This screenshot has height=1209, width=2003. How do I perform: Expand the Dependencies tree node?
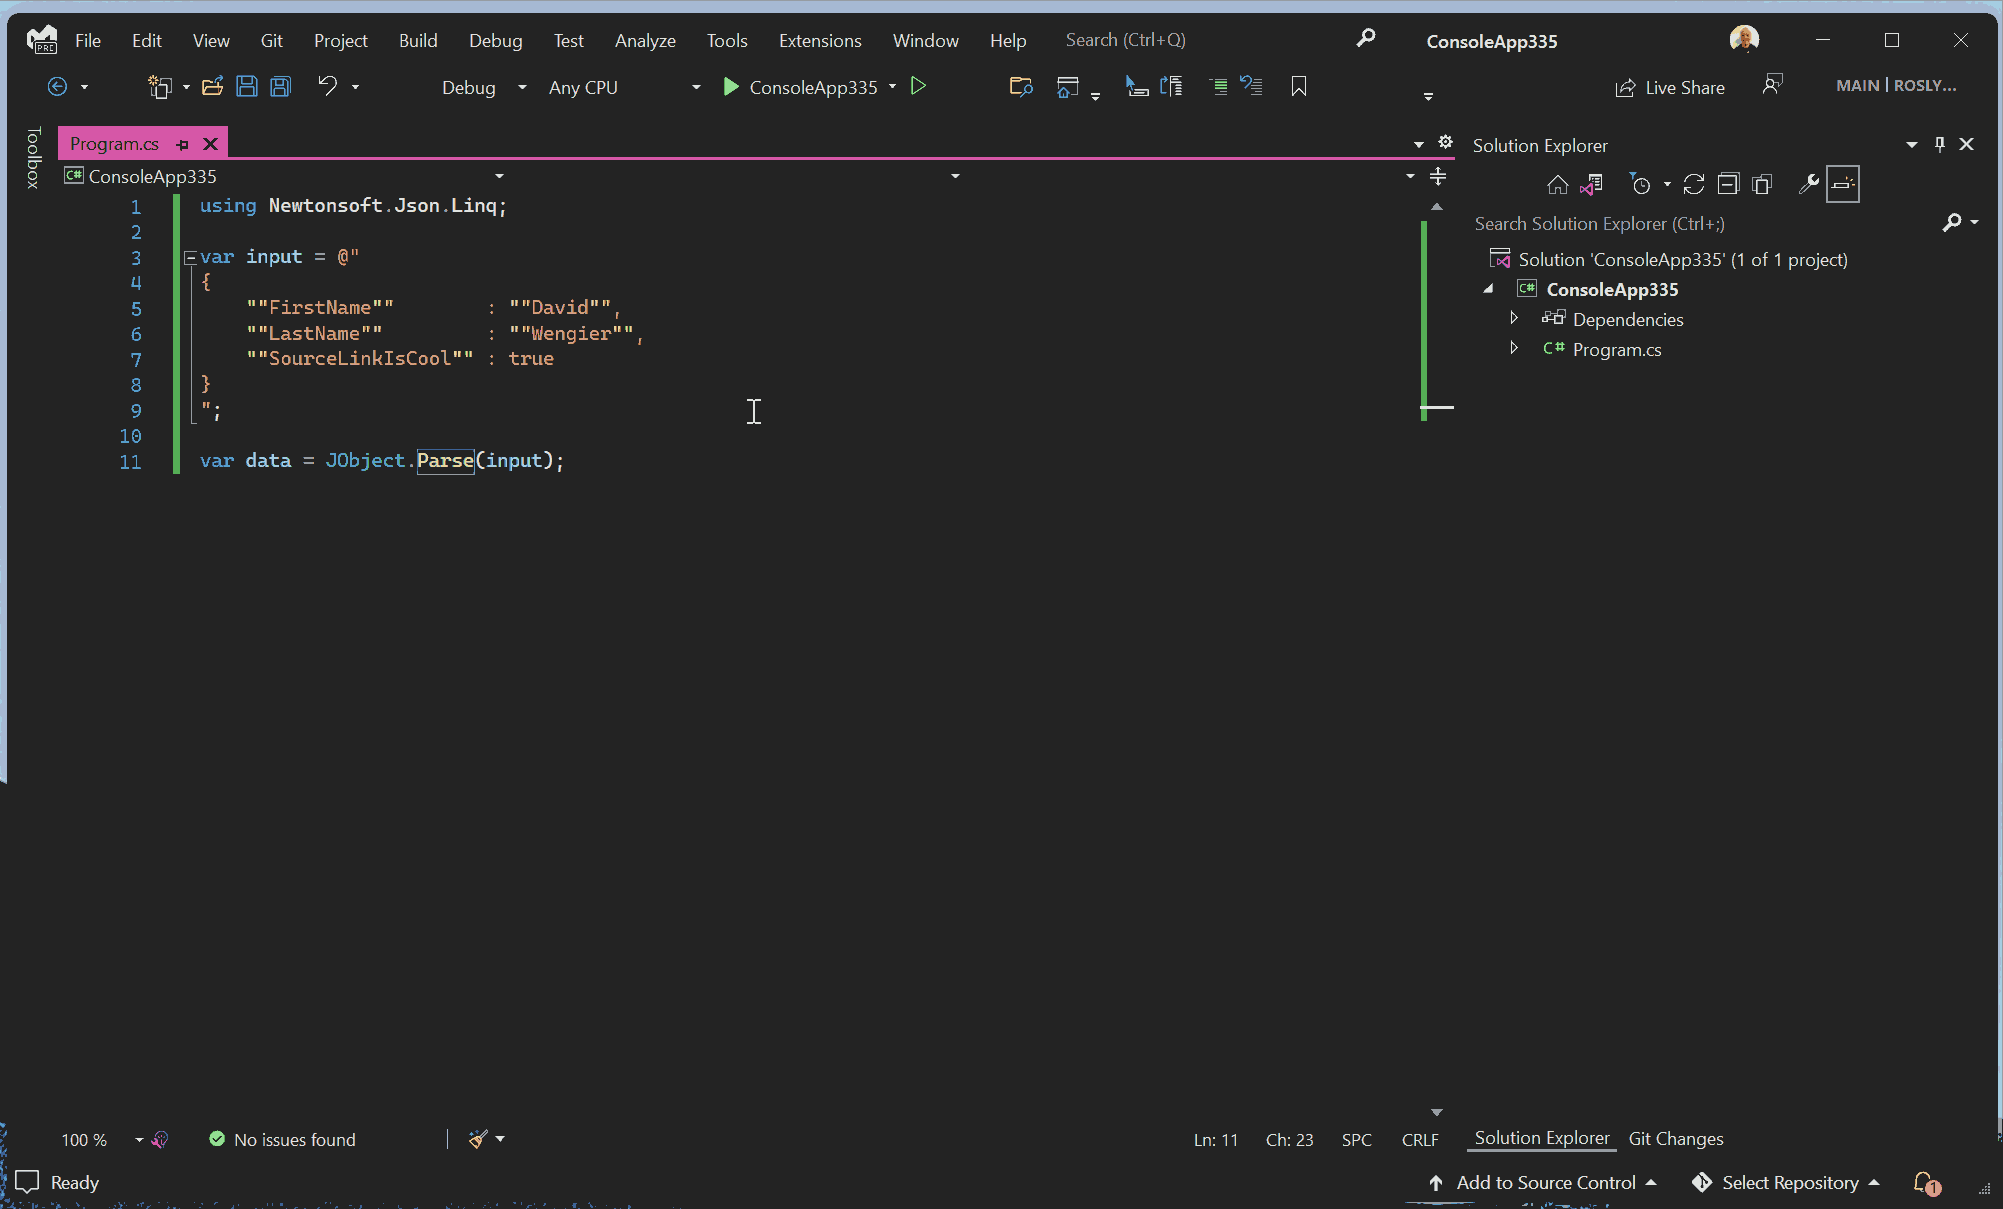1512,318
